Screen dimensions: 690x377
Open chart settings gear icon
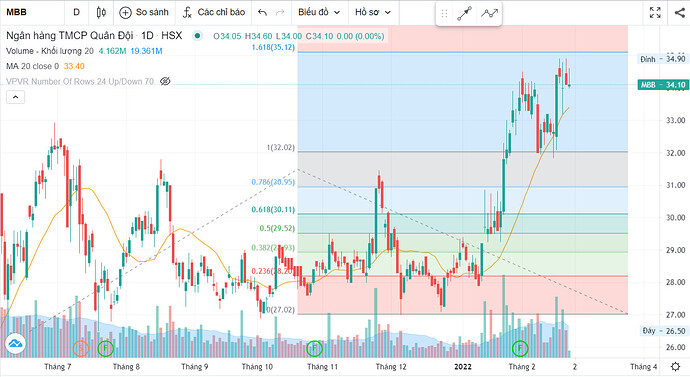[675, 366]
